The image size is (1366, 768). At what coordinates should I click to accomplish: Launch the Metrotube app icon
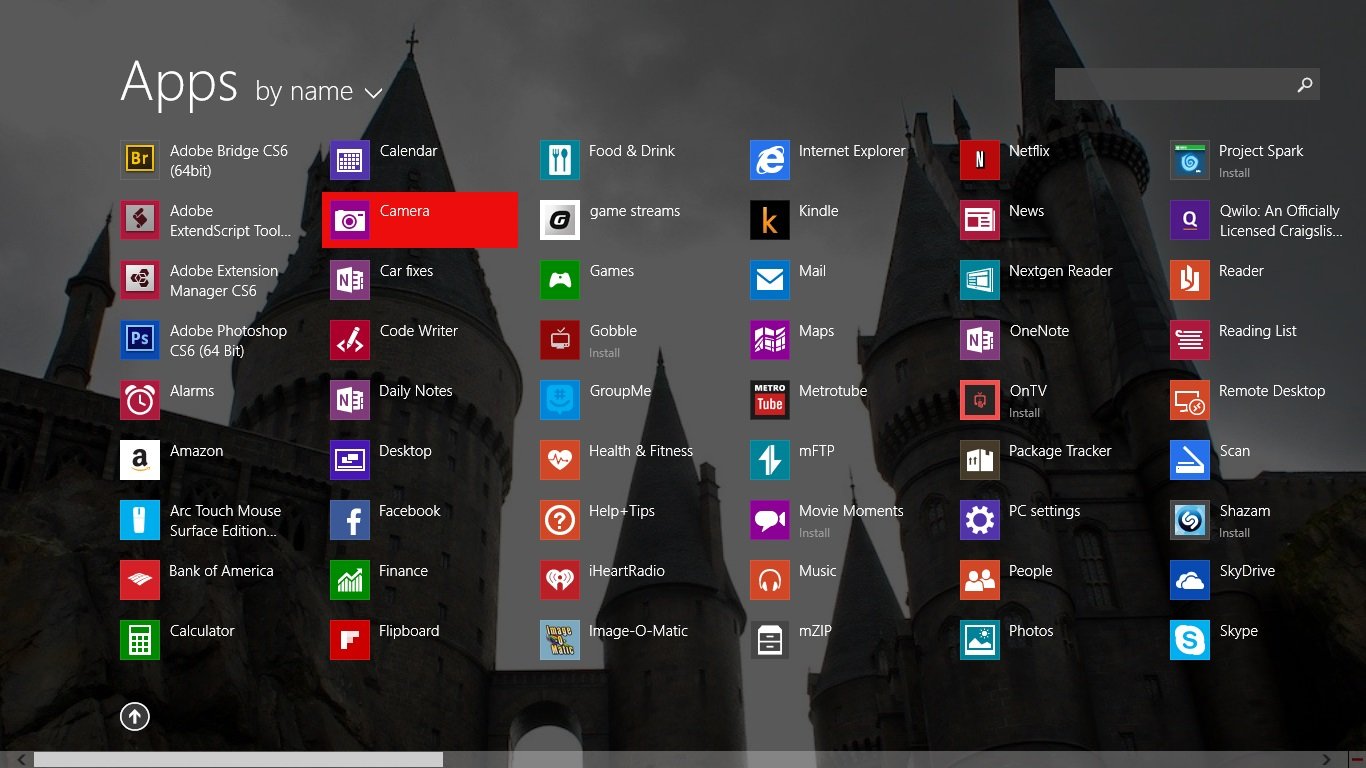point(770,400)
